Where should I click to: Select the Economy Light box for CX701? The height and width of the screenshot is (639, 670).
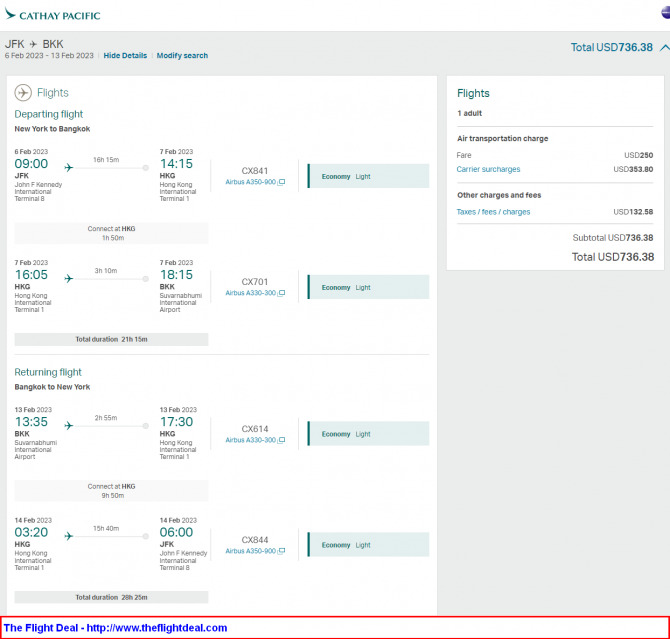368,287
